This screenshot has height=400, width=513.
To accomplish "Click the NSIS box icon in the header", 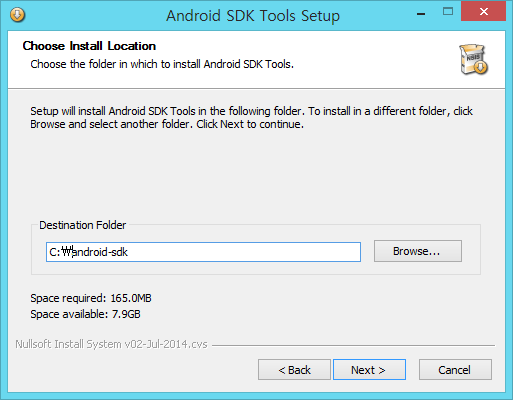I will tap(473, 59).
